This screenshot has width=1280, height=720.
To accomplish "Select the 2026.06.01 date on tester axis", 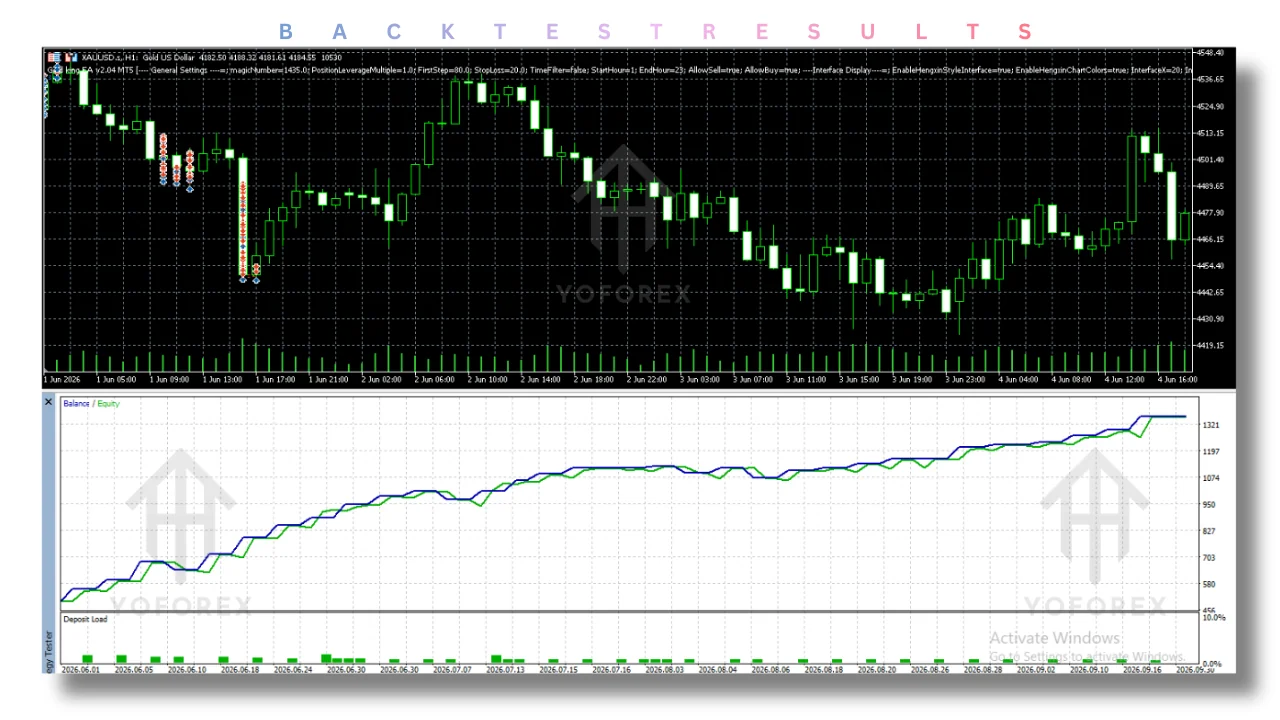I will coord(80,669).
